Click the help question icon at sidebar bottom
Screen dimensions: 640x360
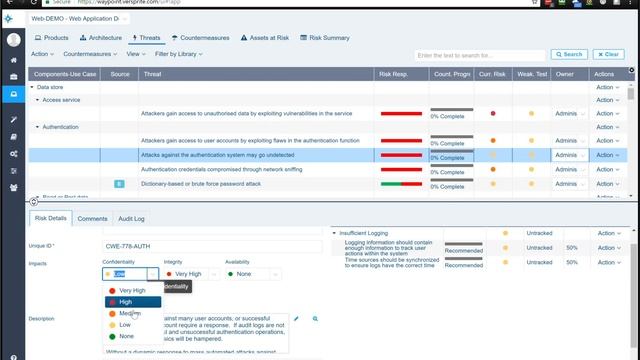13,357
